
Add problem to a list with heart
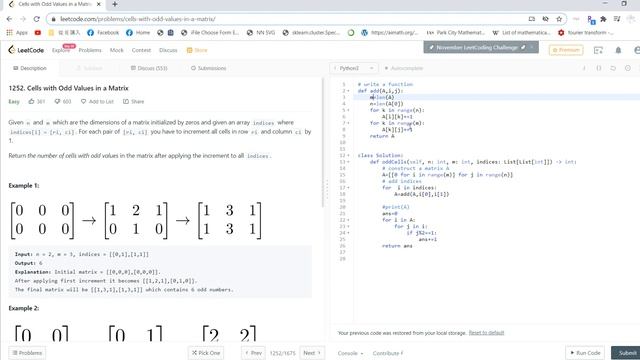point(97,101)
